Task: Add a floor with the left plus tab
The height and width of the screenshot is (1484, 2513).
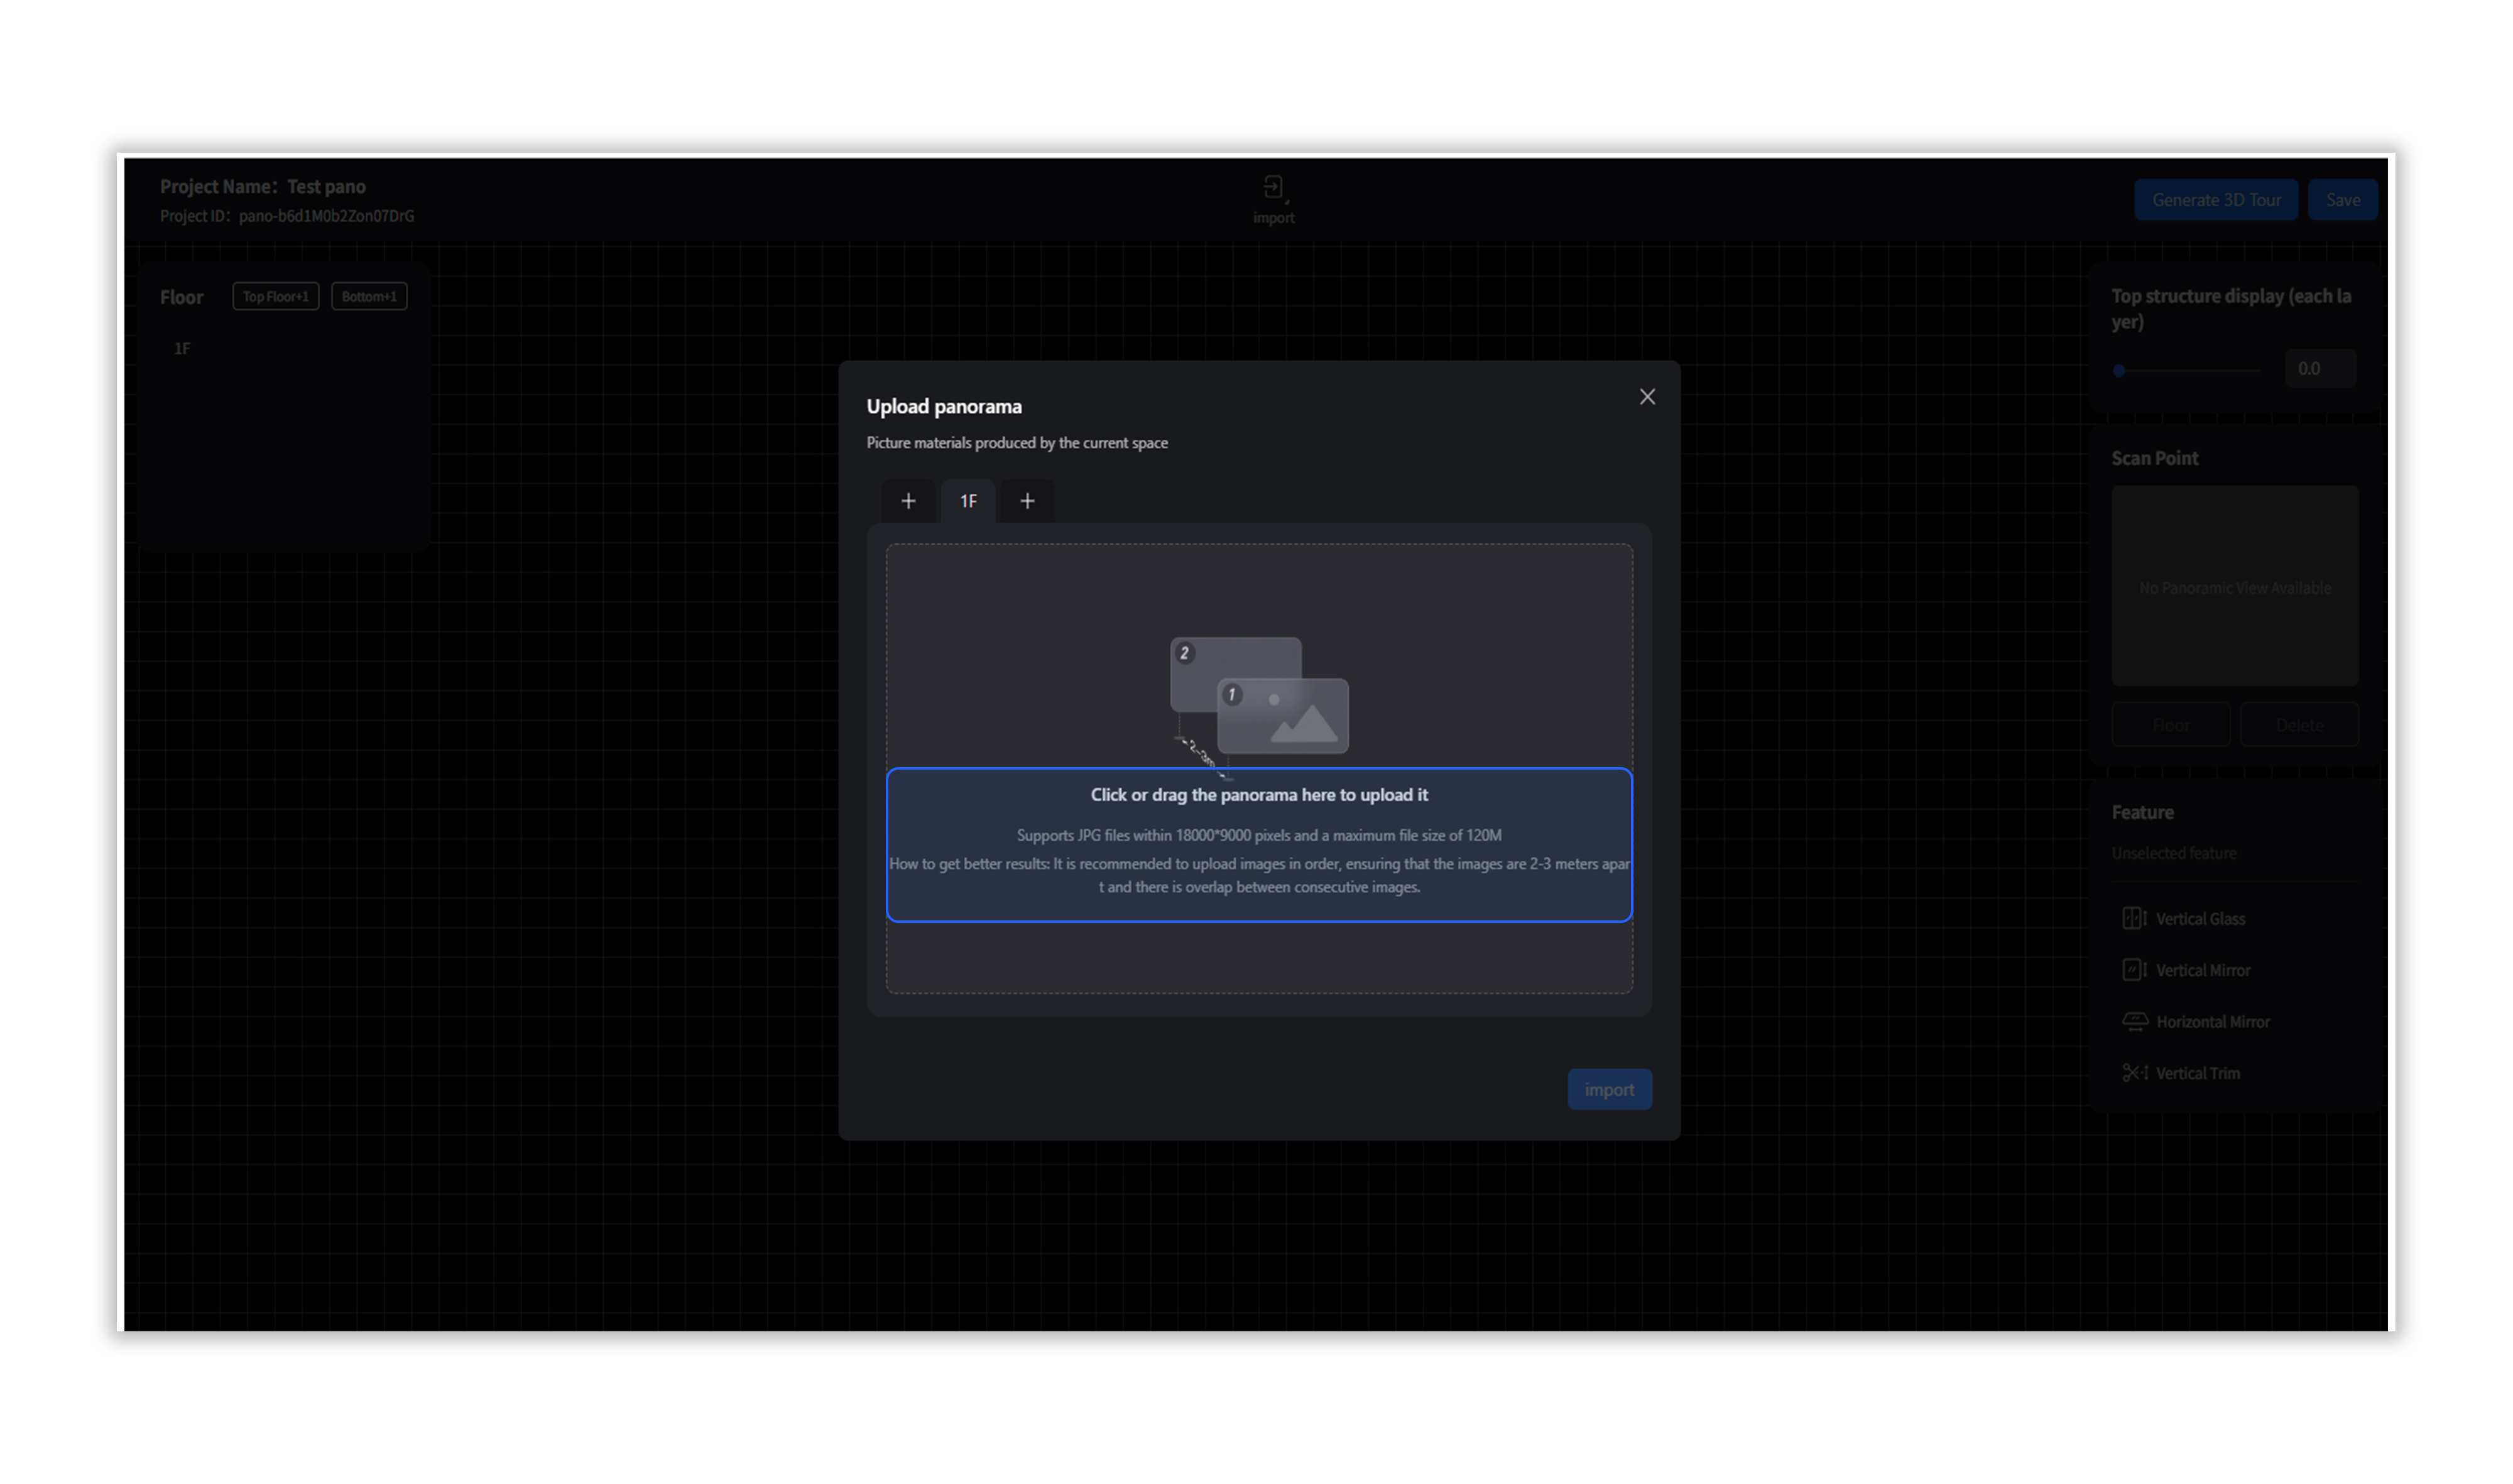Action: pyautogui.click(x=907, y=501)
